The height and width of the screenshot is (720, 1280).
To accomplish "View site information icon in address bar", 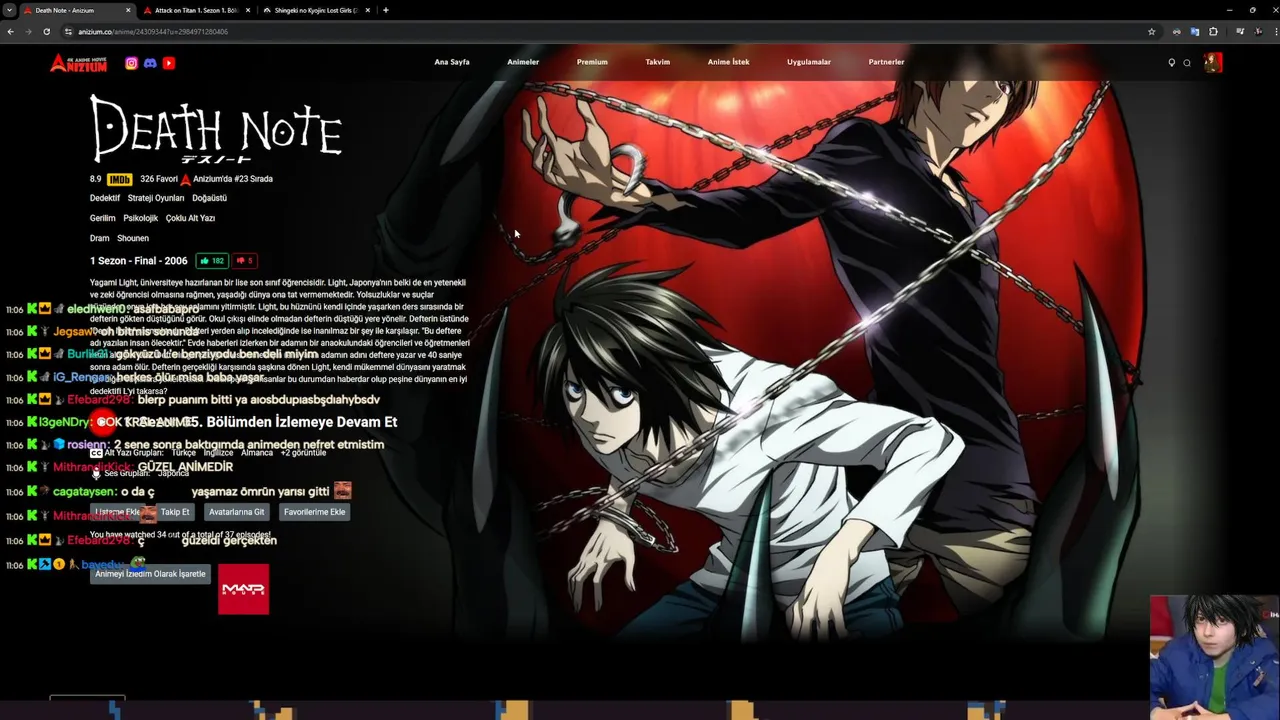I will 68,32.
